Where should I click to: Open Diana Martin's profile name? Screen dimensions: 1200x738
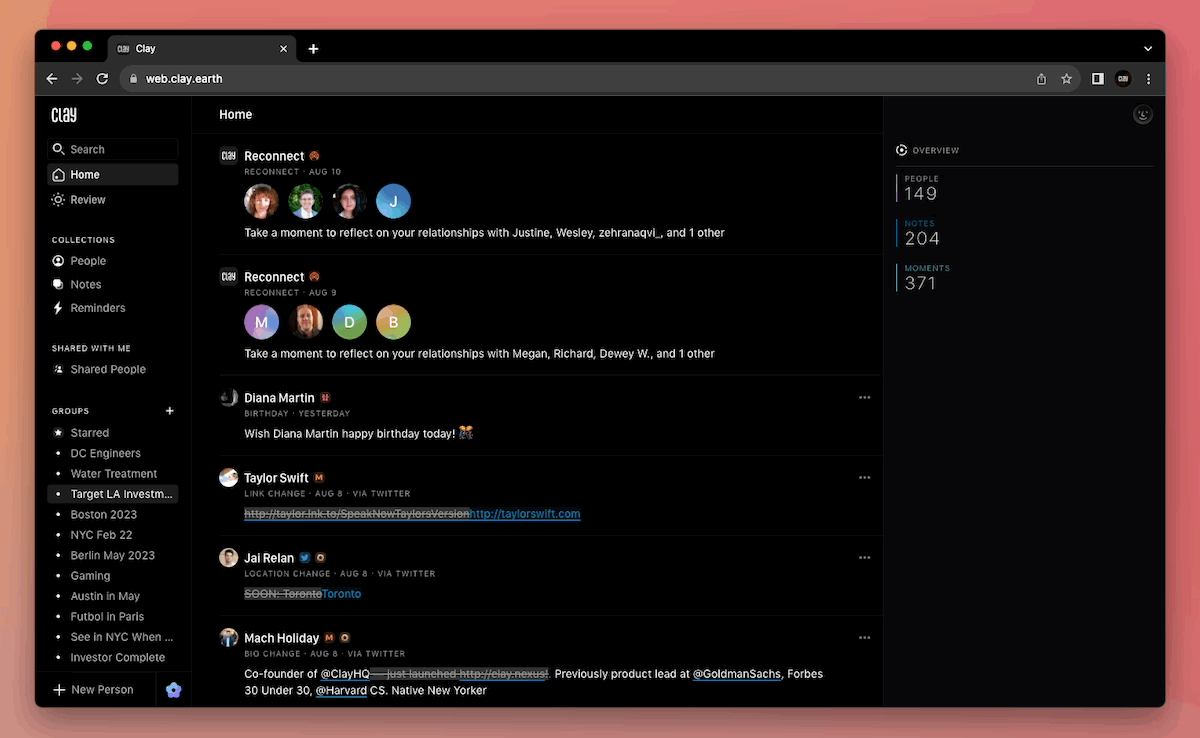279,398
